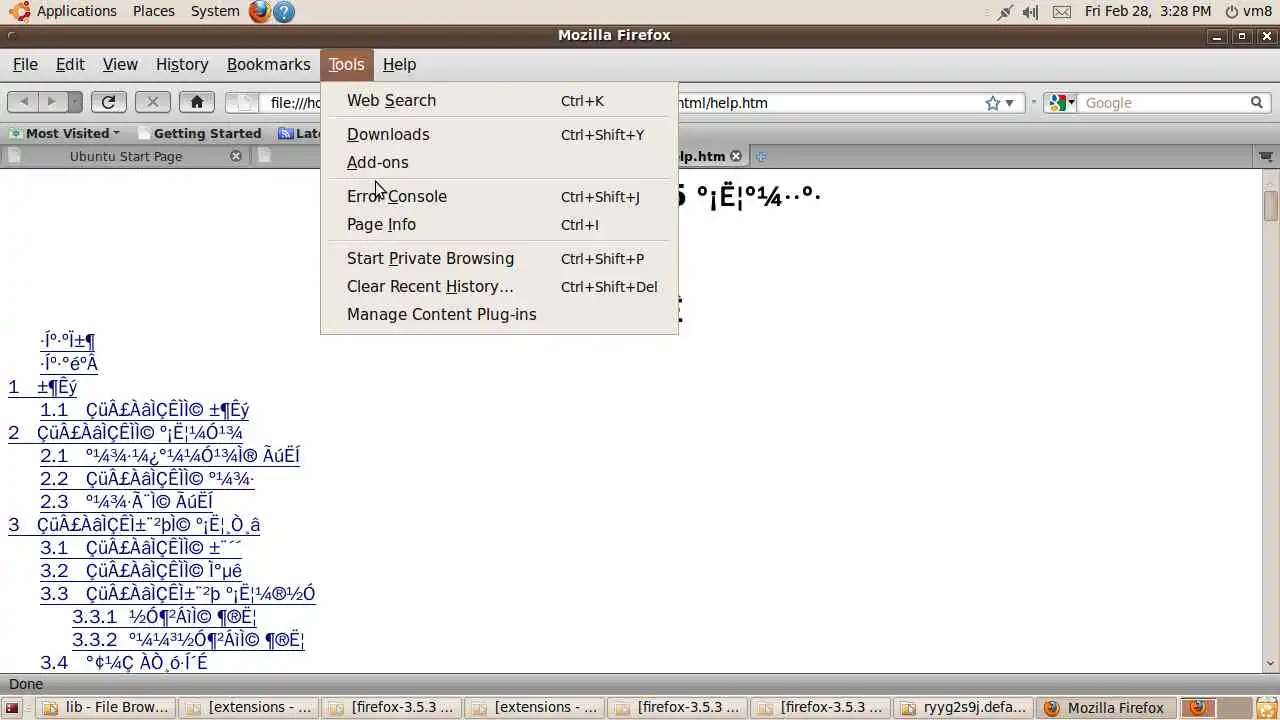The height and width of the screenshot is (720, 1280).
Task: Select Add-ons in the Tools menu
Action: click(x=499, y=162)
